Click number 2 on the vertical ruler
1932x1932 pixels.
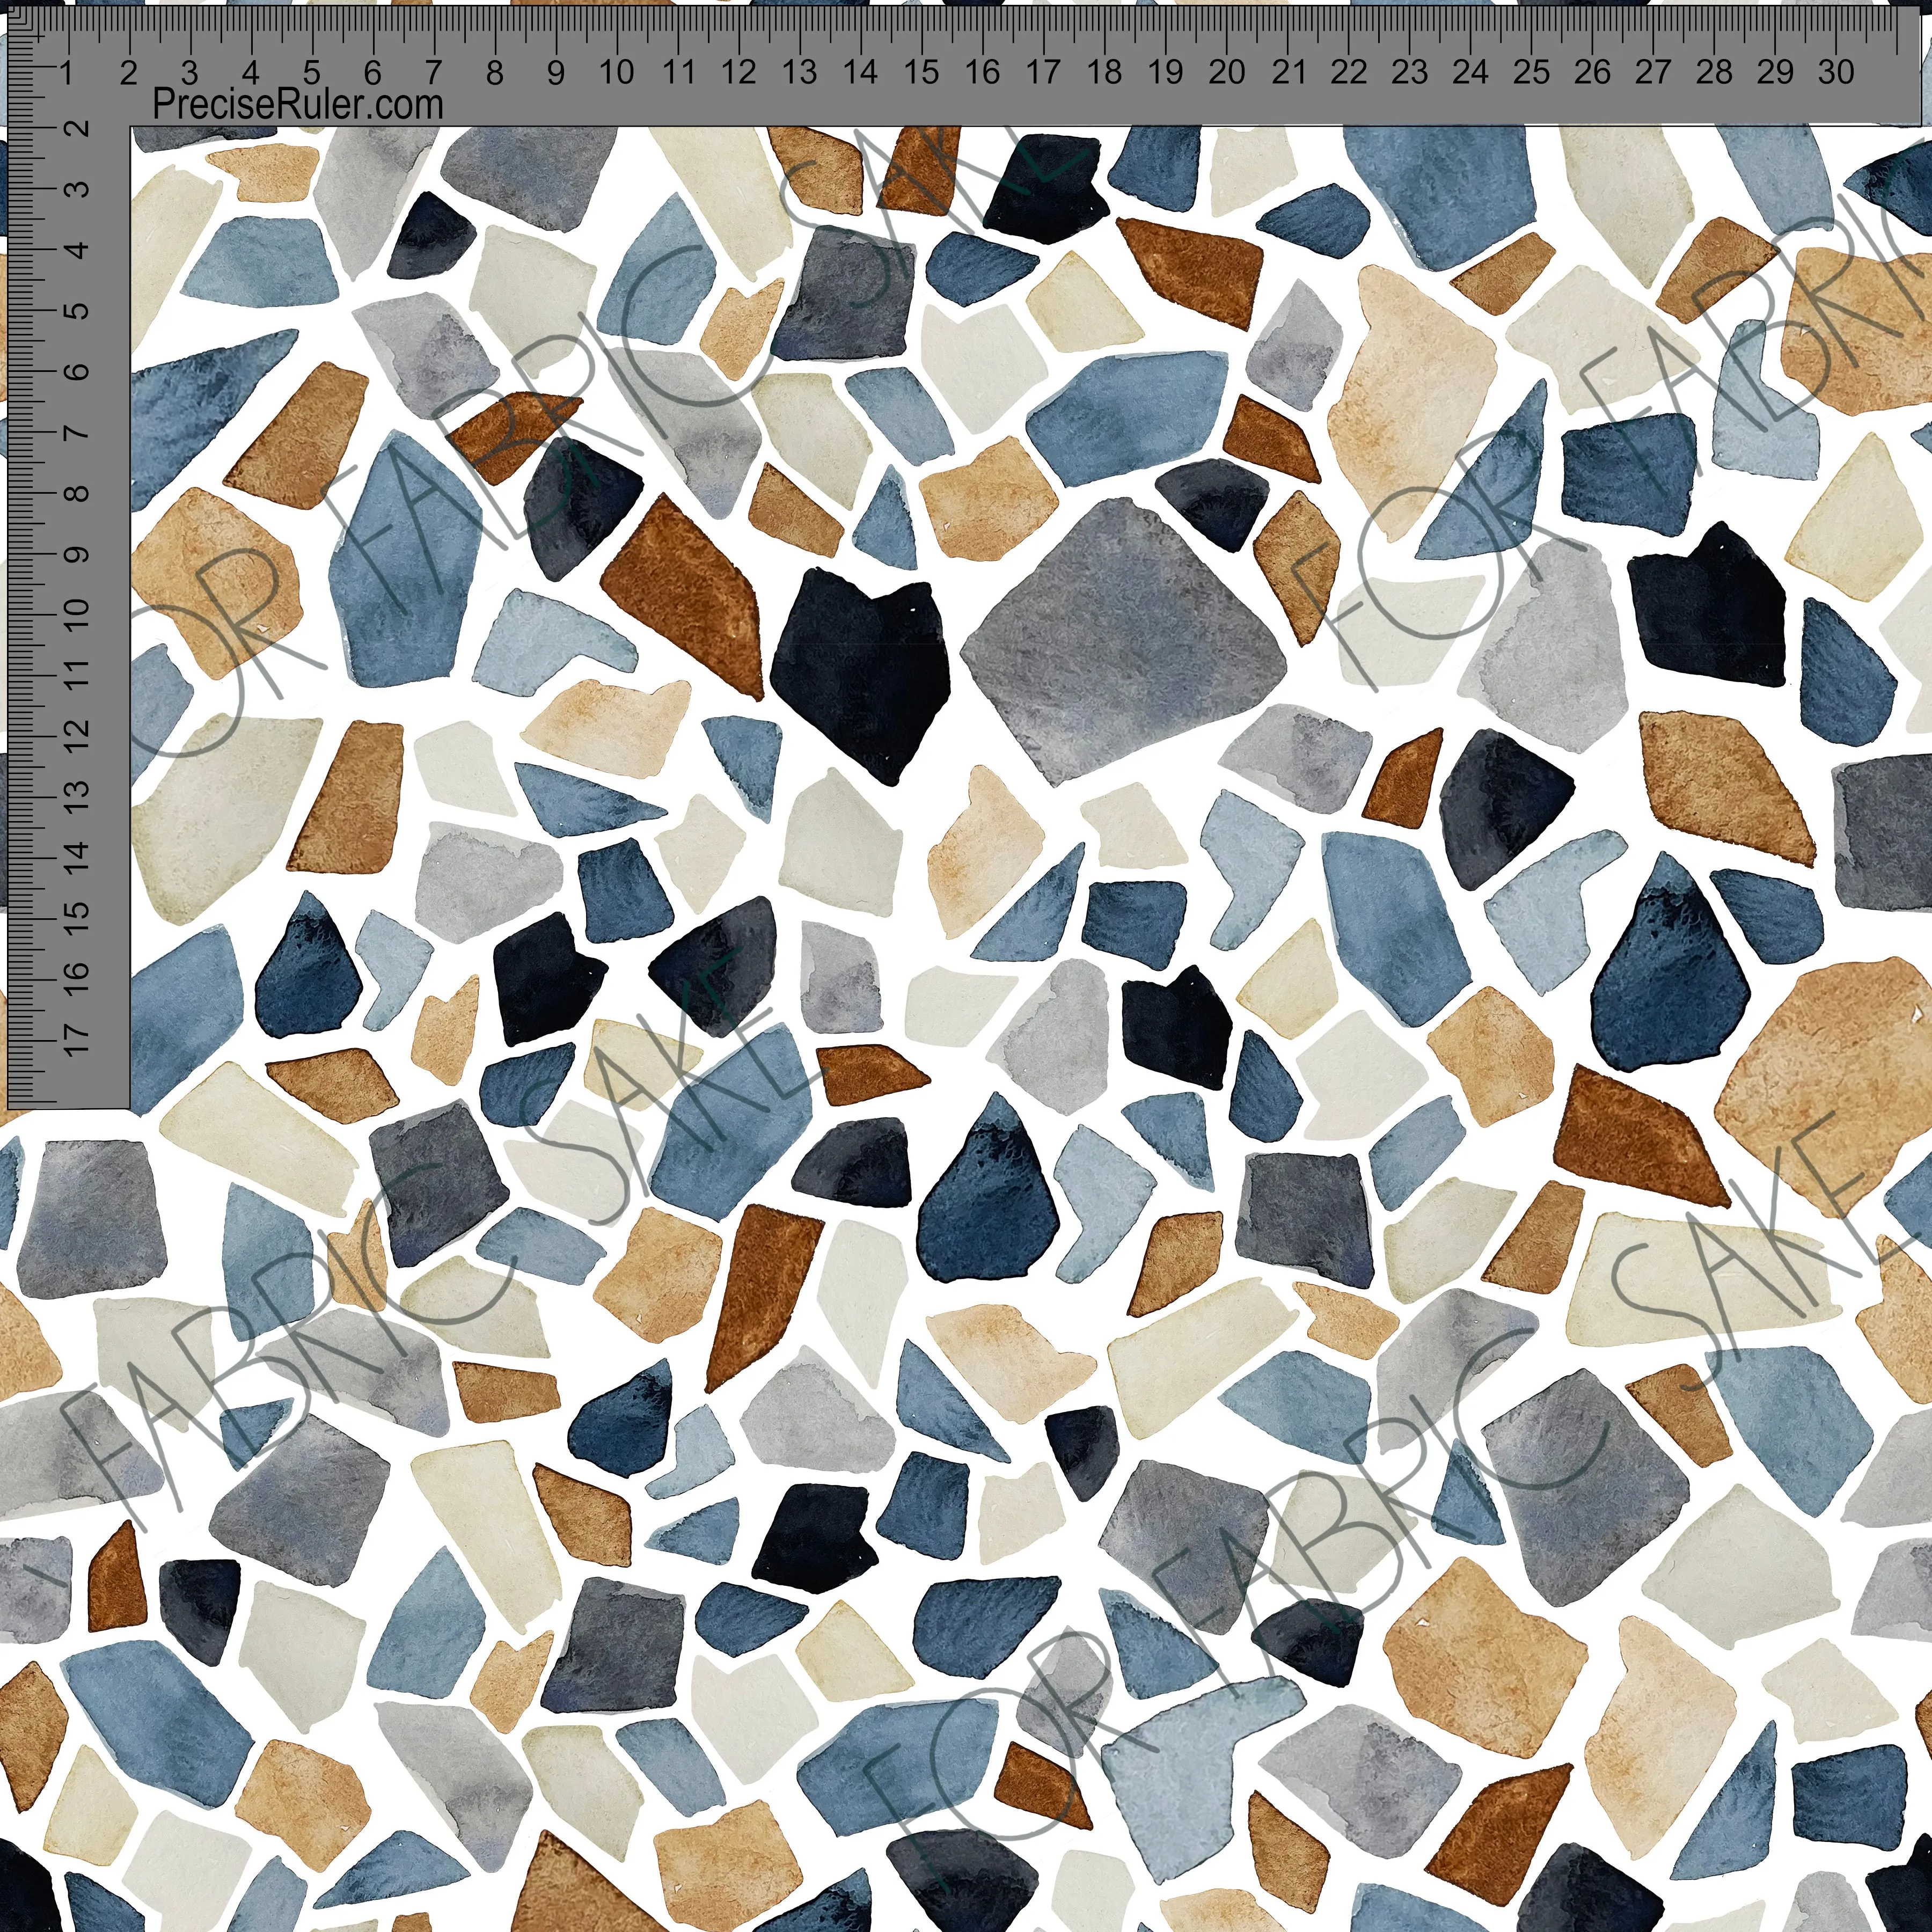(77, 129)
